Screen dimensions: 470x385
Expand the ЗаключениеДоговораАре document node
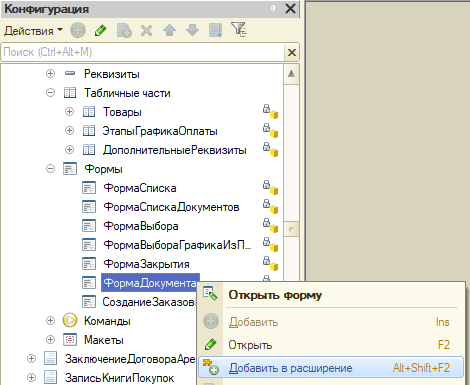point(31,359)
